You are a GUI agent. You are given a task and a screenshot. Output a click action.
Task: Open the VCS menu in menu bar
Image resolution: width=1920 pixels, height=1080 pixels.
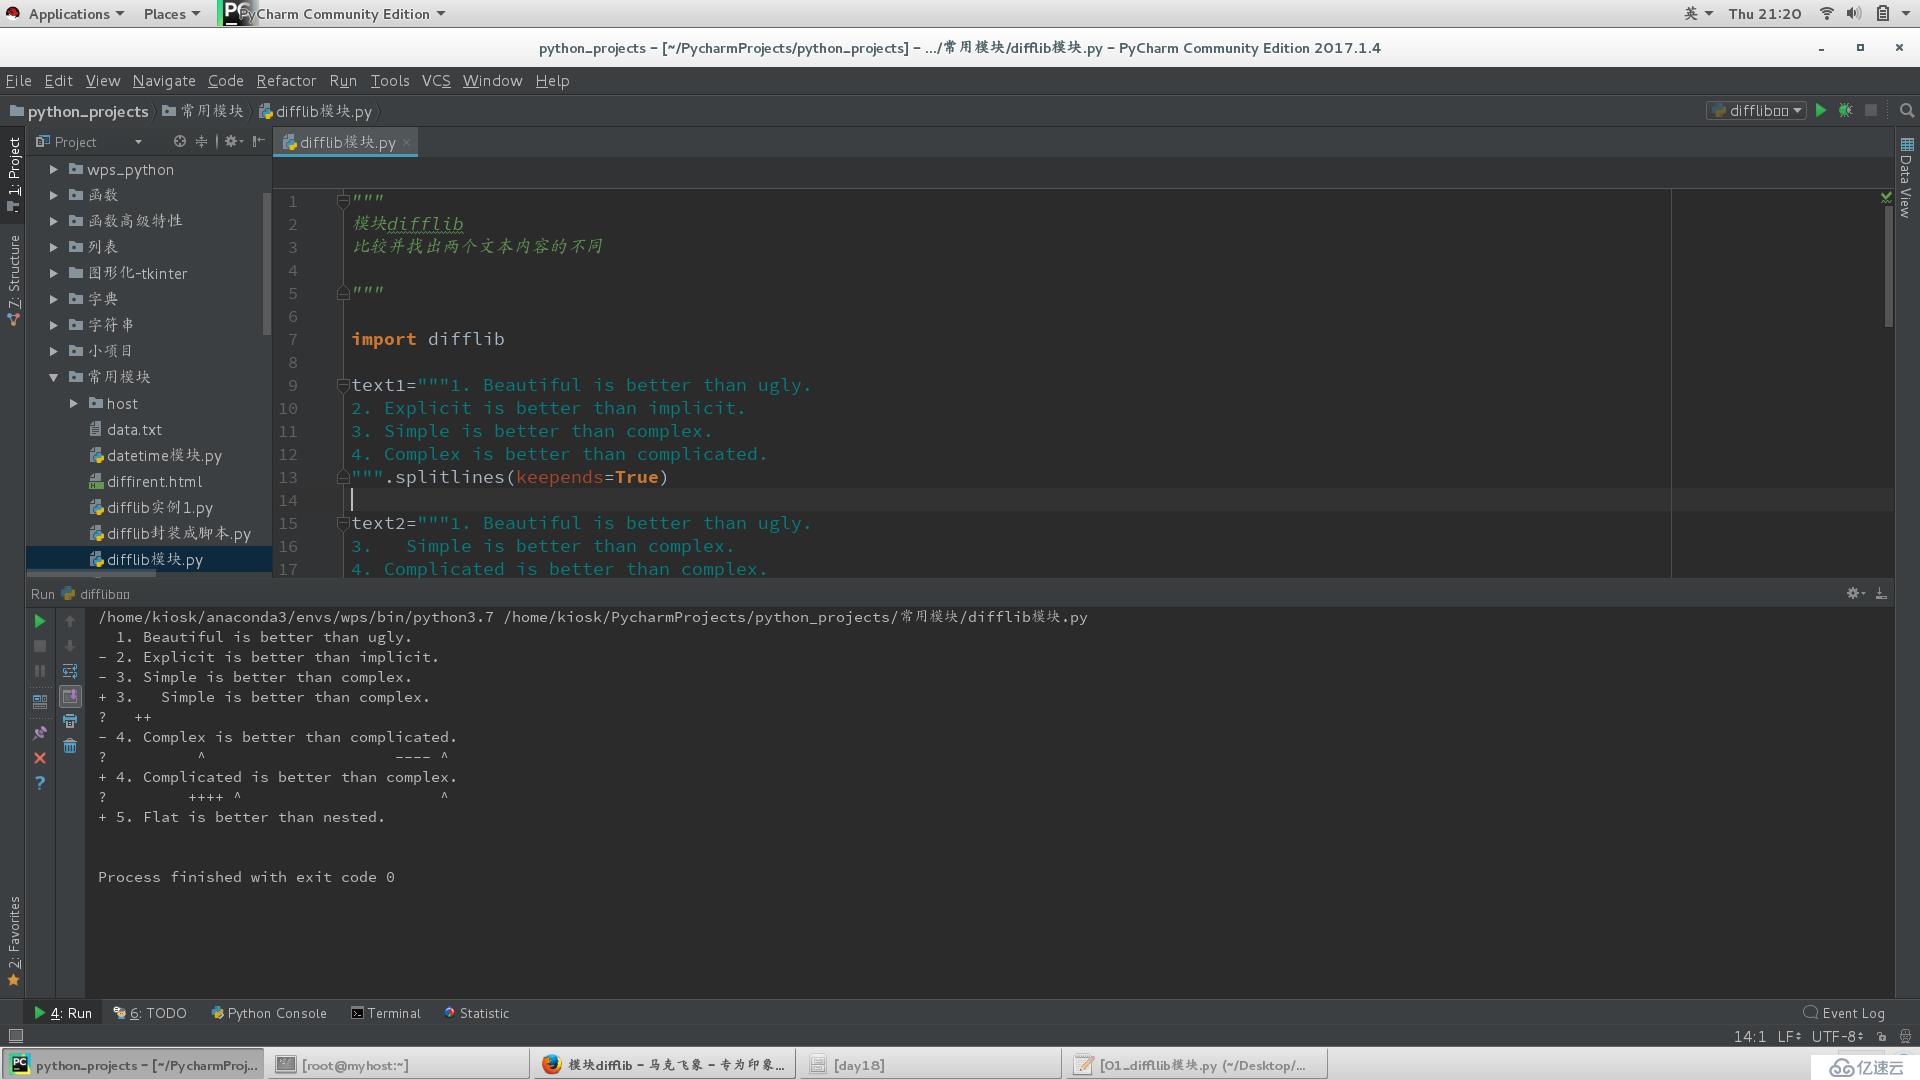click(435, 80)
